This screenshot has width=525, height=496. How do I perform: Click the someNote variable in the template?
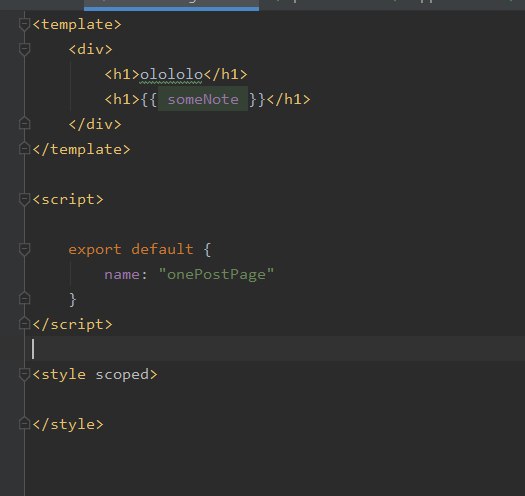[x=203, y=99]
